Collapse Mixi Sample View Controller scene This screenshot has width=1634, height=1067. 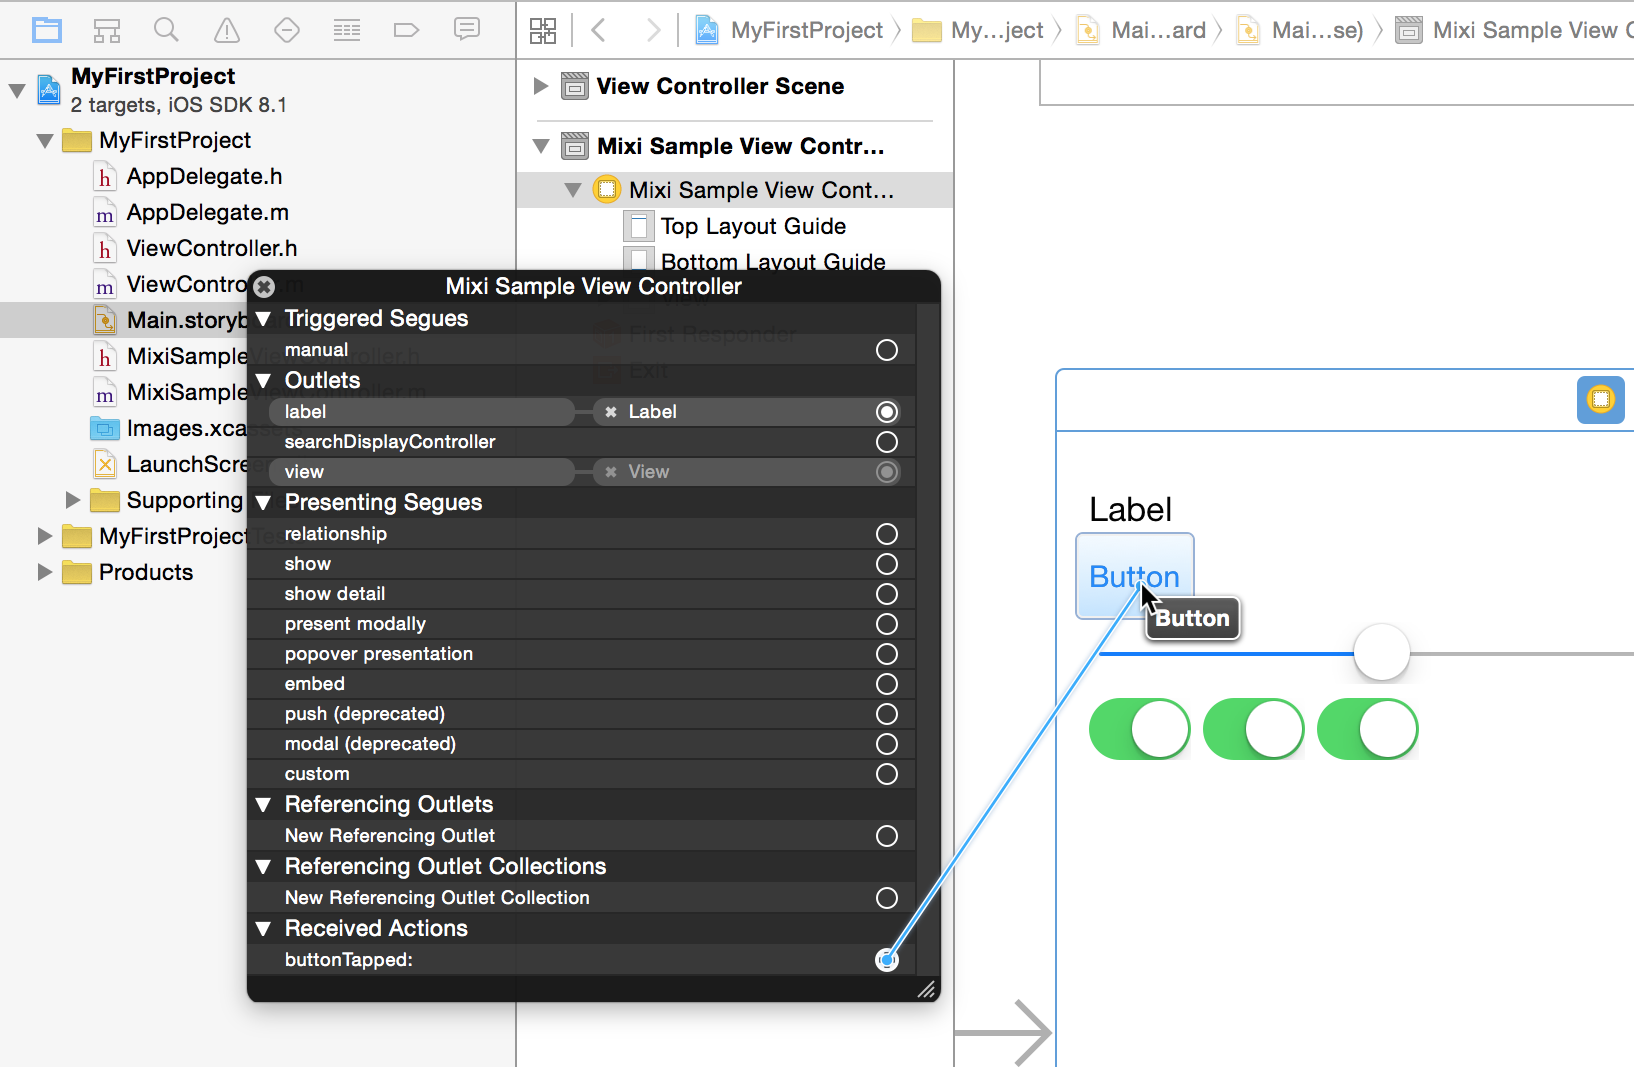541,146
